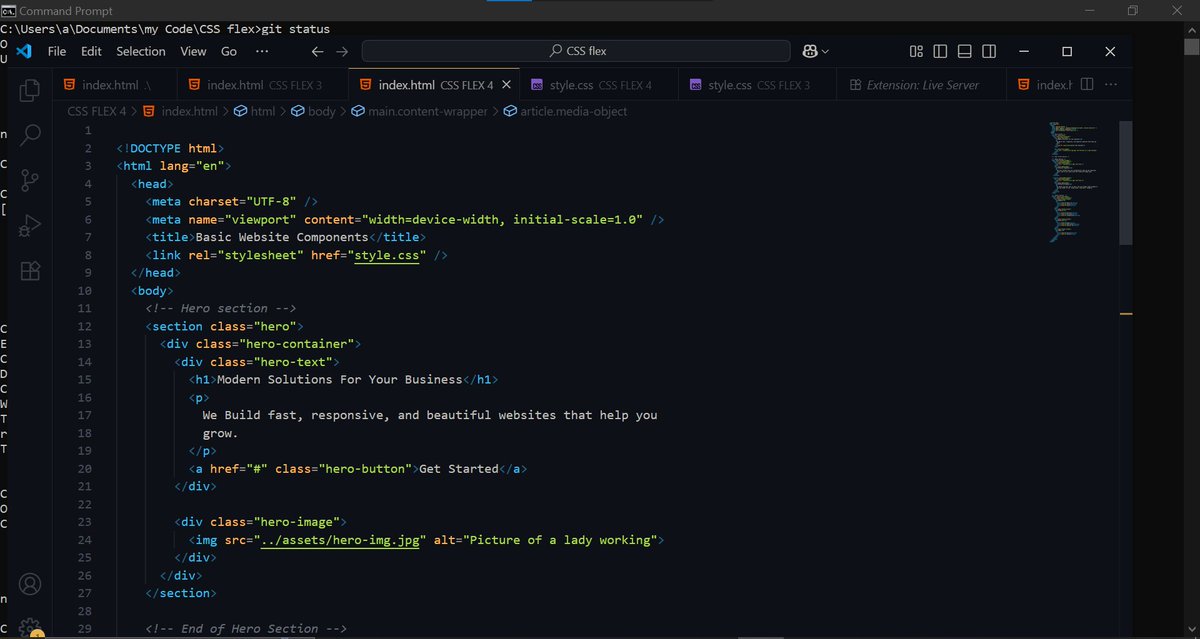Click "git status" in Command Prompt window

click(x=295, y=29)
